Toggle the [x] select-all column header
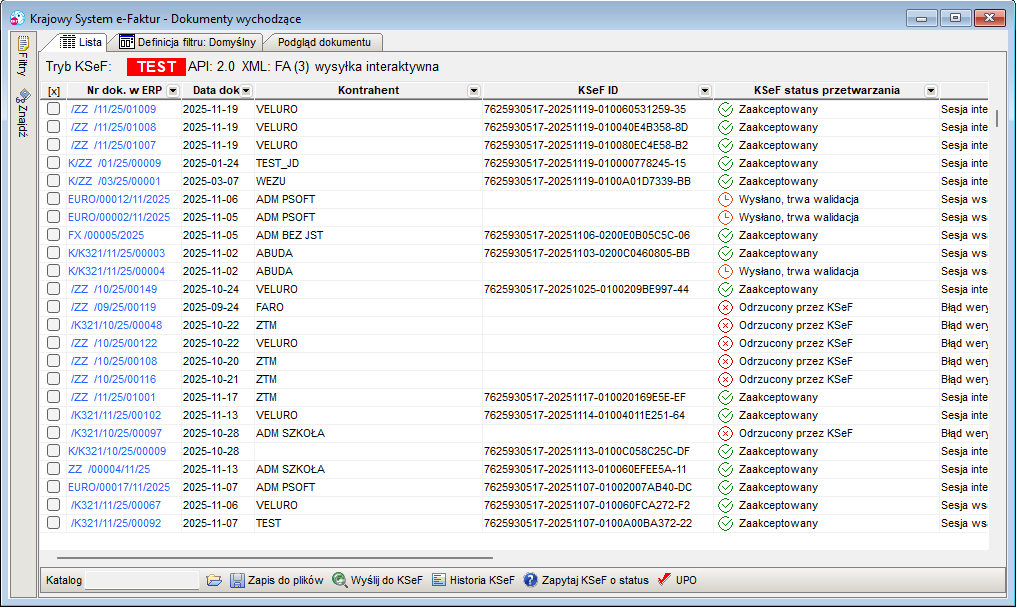The height and width of the screenshot is (608, 1017). [x=54, y=91]
